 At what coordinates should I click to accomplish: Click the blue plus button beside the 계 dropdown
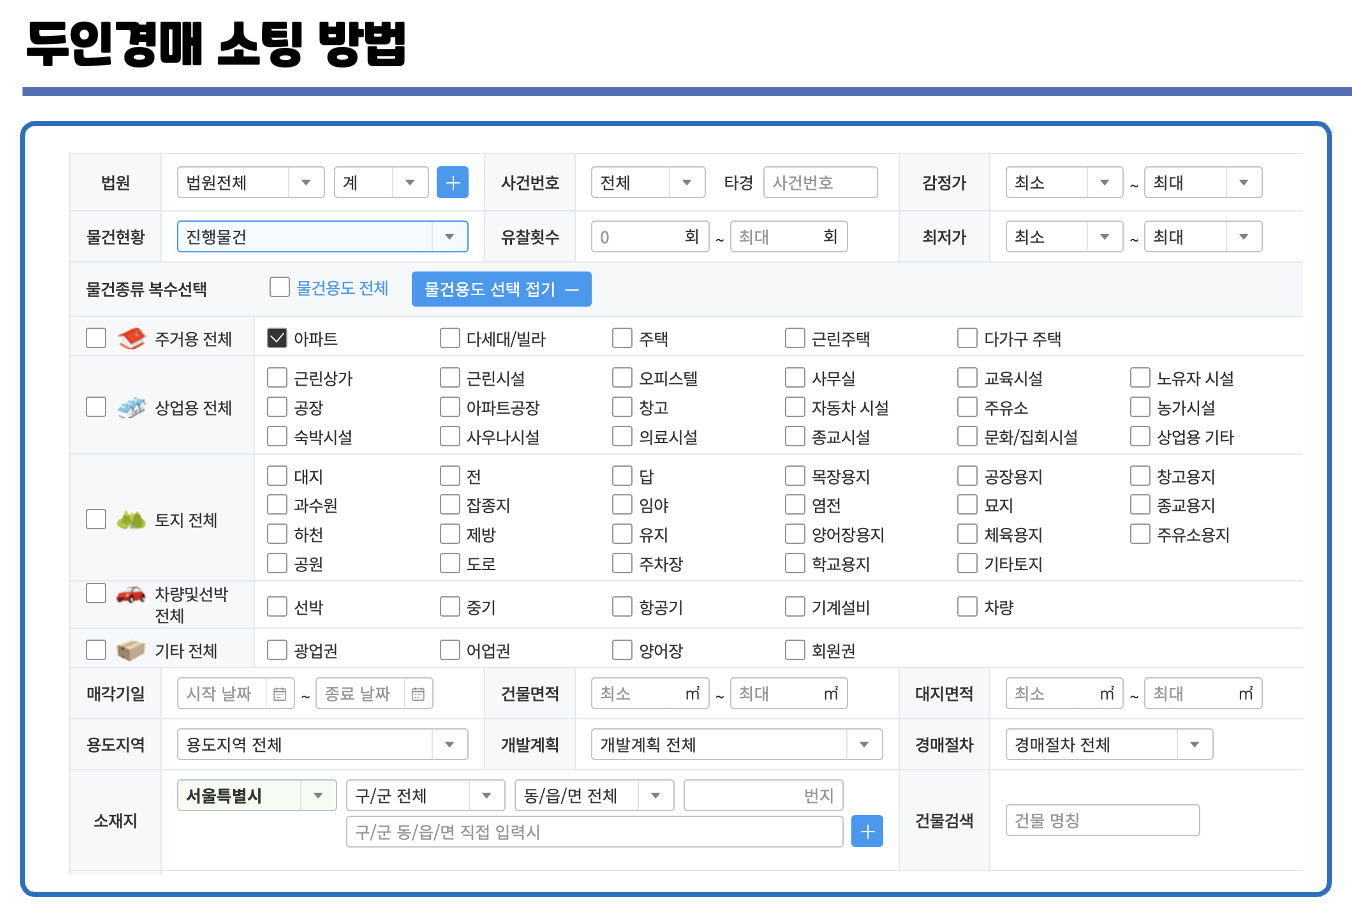click(452, 182)
